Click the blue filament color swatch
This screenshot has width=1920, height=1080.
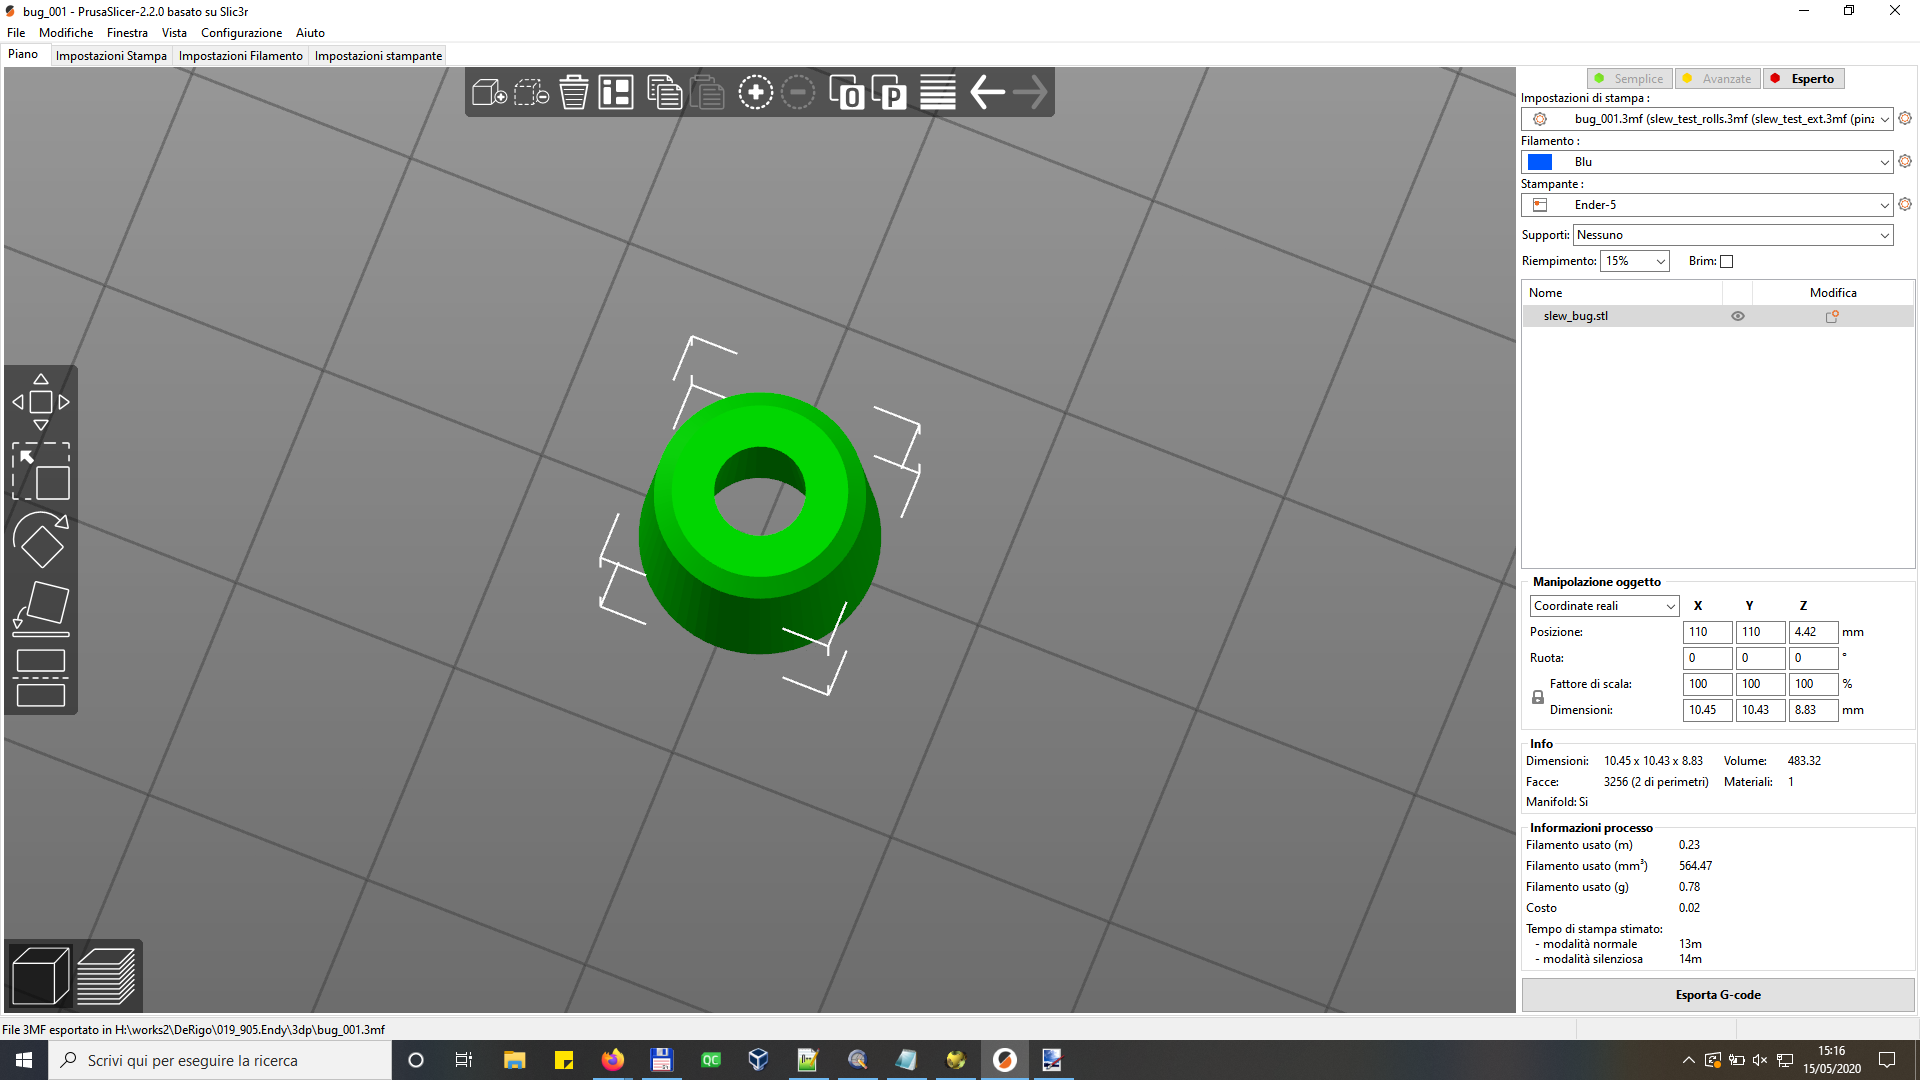coord(1540,162)
